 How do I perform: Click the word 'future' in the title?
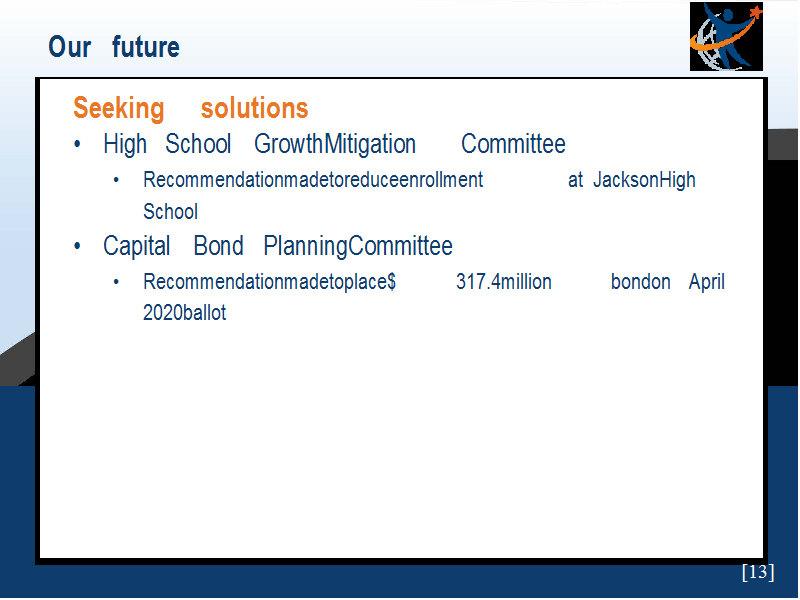click(x=146, y=47)
